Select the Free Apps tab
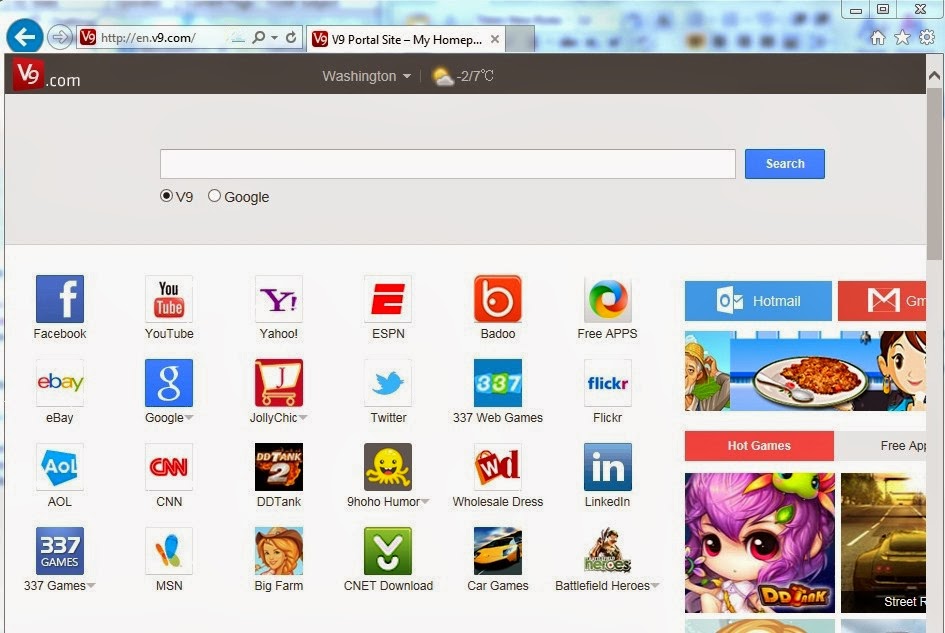 click(x=881, y=446)
